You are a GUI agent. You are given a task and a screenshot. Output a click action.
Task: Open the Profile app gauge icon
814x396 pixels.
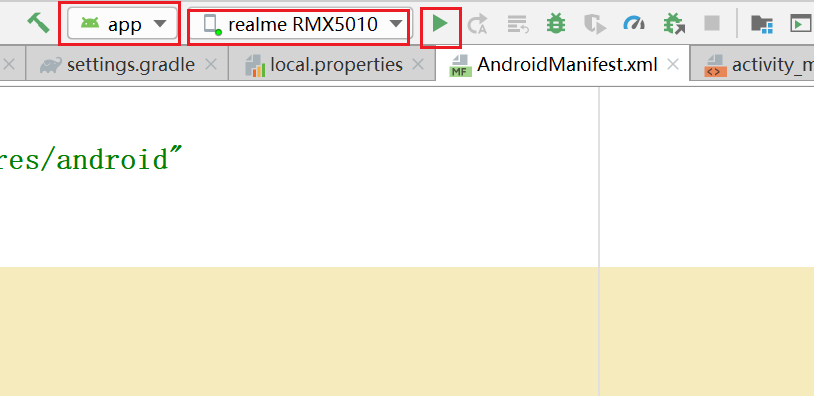click(x=634, y=23)
